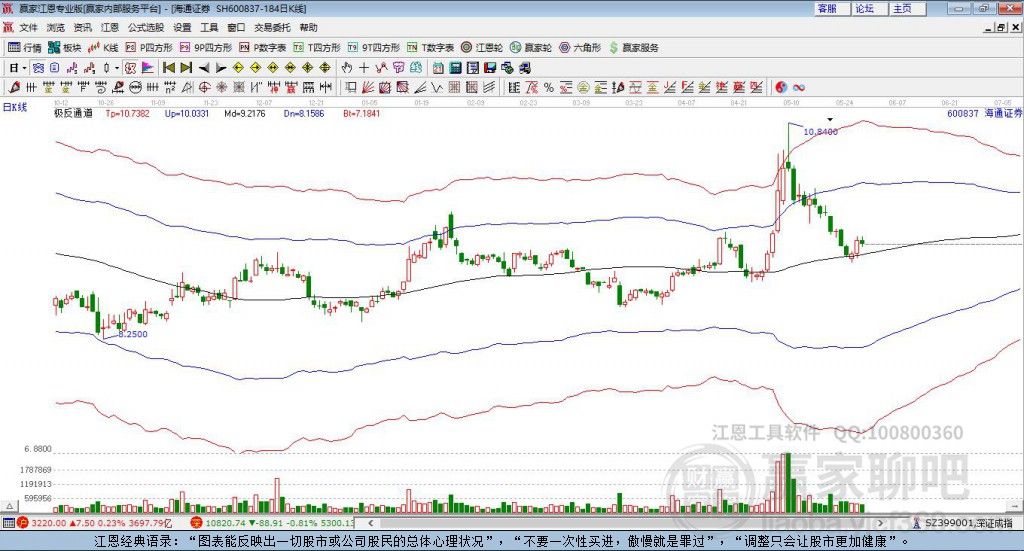
Task: Open the 六角形 hexagon tool
Action: [580, 48]
